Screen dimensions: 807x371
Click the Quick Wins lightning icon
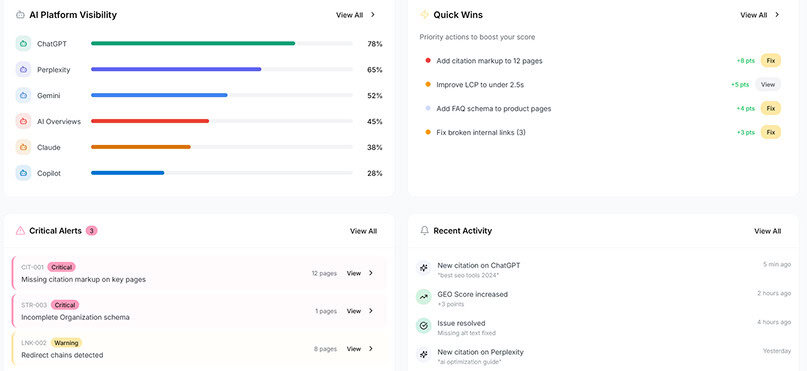(x=424, y=15)
